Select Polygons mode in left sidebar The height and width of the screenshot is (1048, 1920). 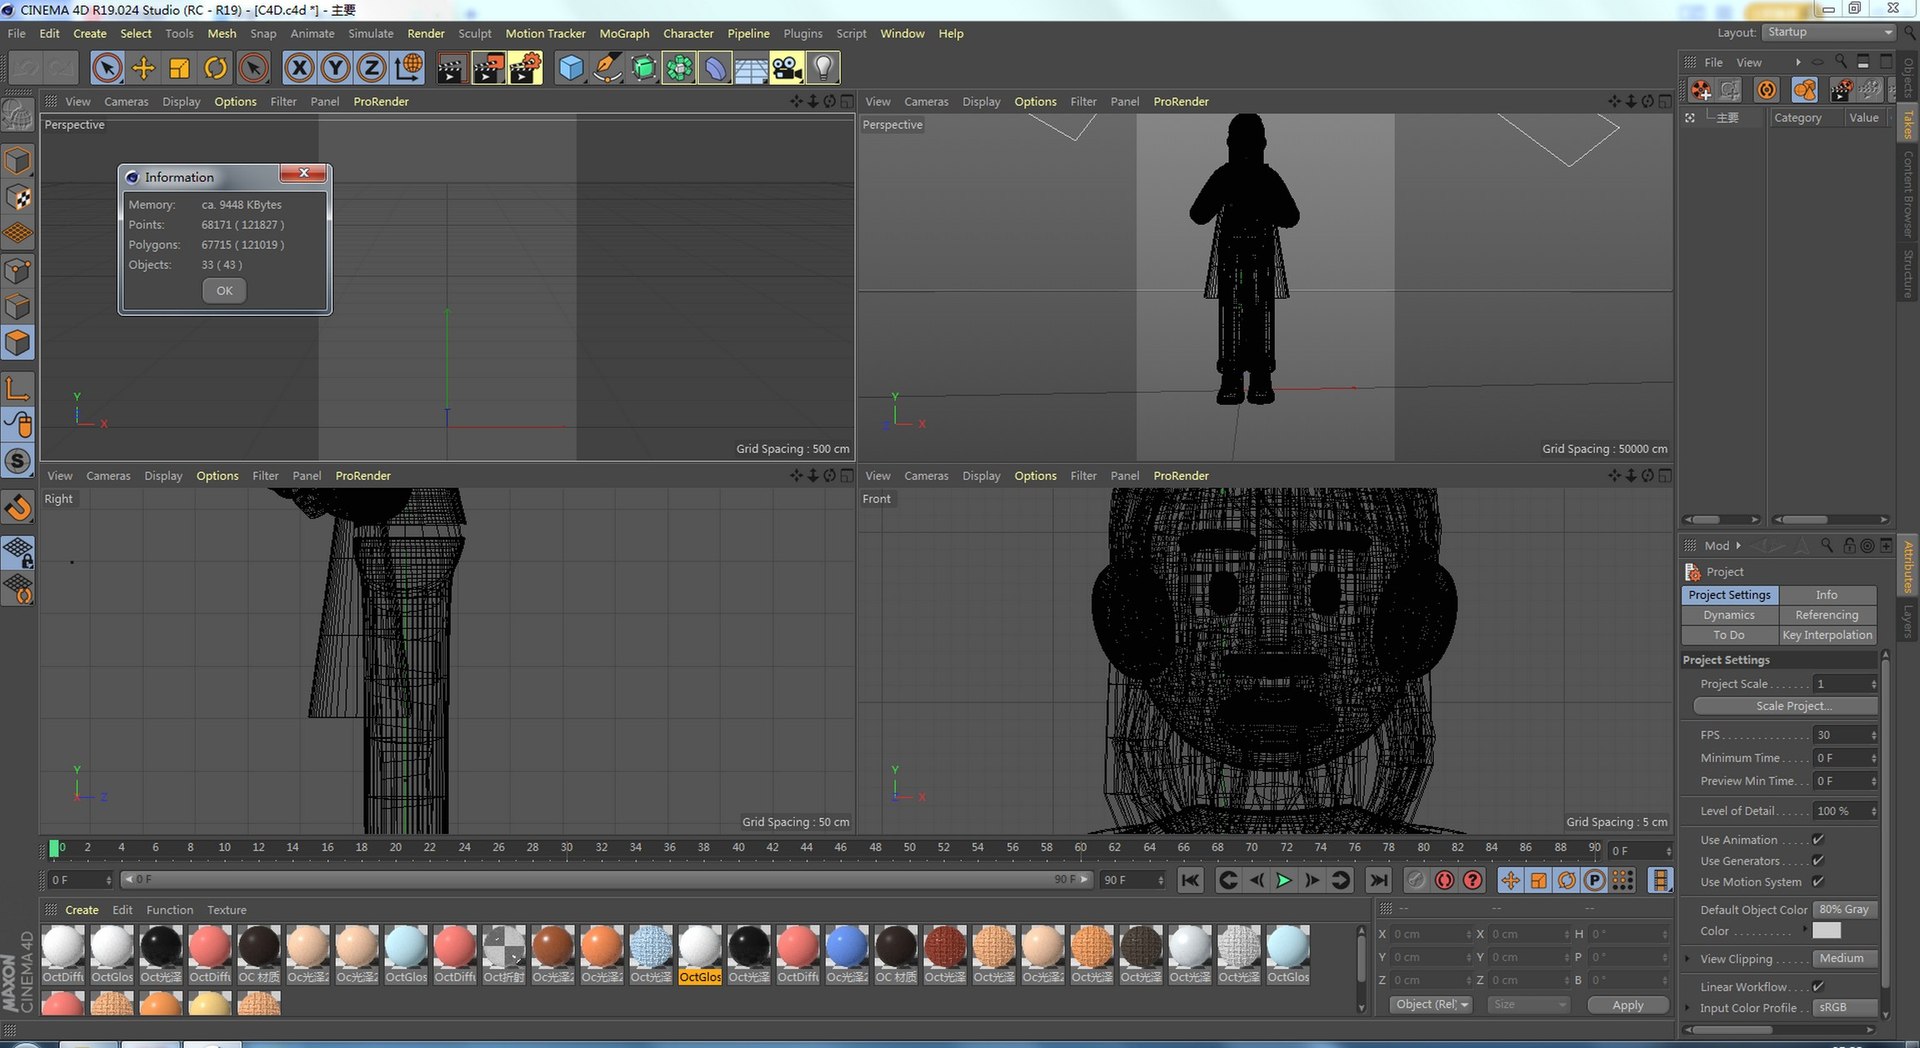[18, 343]
